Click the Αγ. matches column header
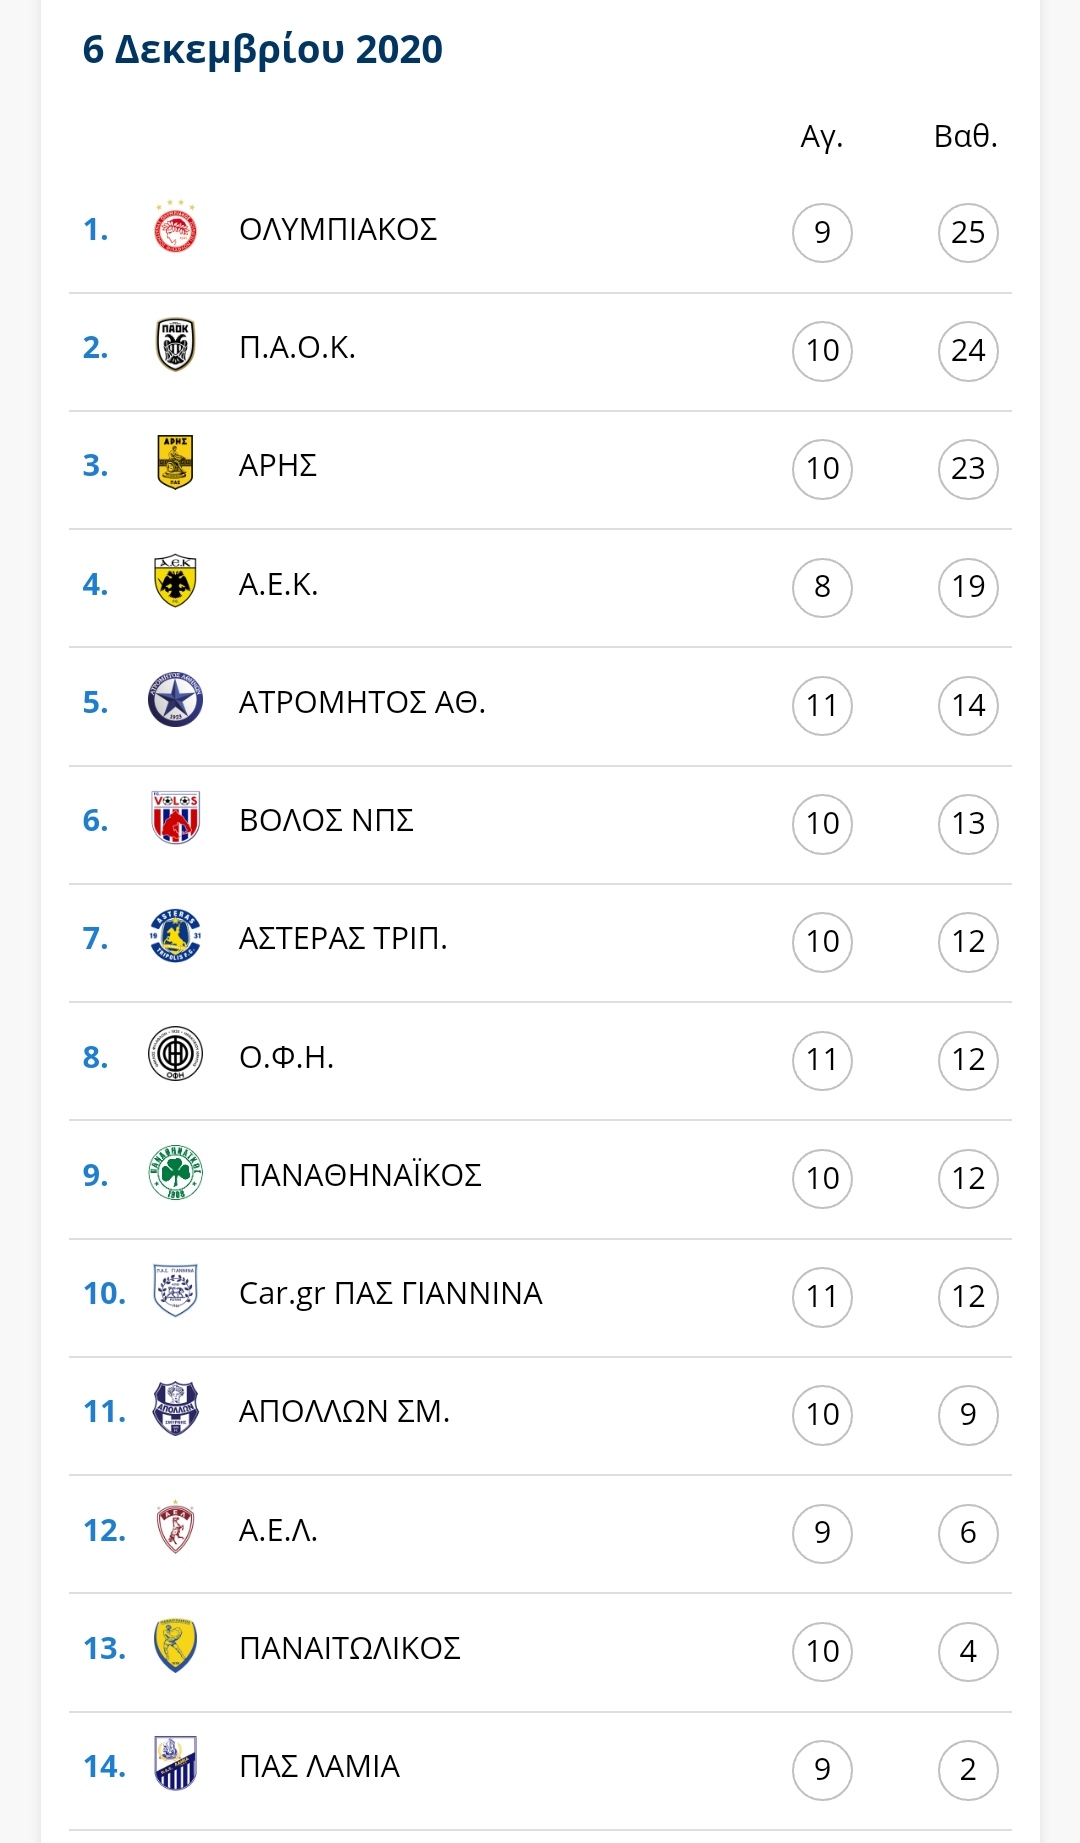The width and height of the screenshot is (1080, 1843). 822,137
